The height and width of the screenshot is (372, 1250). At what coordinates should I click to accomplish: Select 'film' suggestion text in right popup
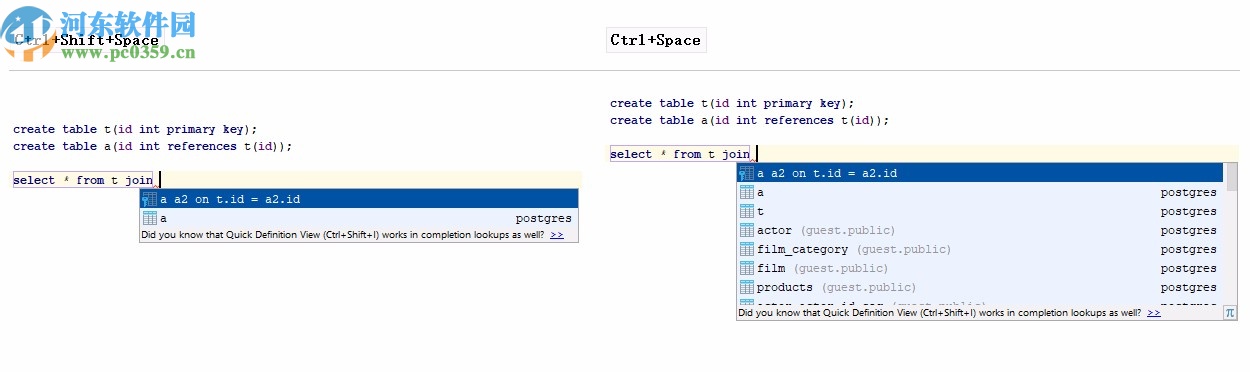pyautogui.click(x=771, y=268)
